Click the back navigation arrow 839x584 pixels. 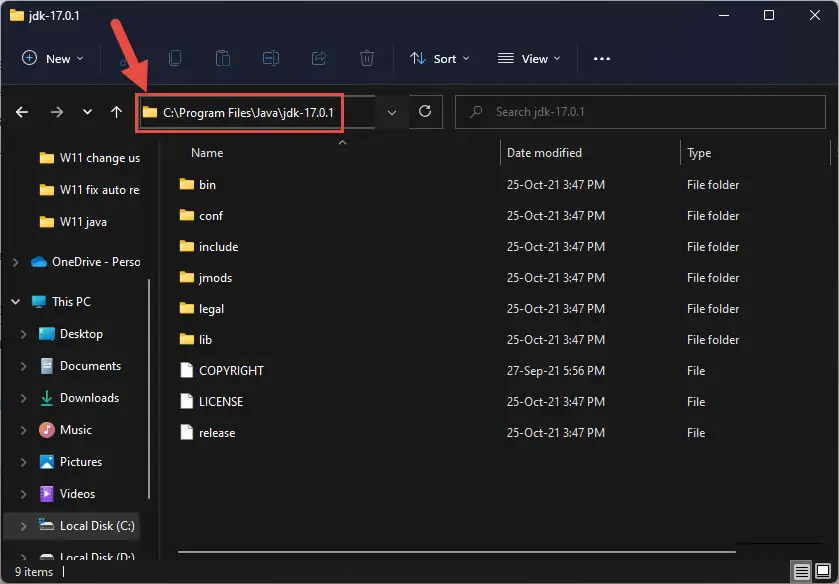click(22, 112)
